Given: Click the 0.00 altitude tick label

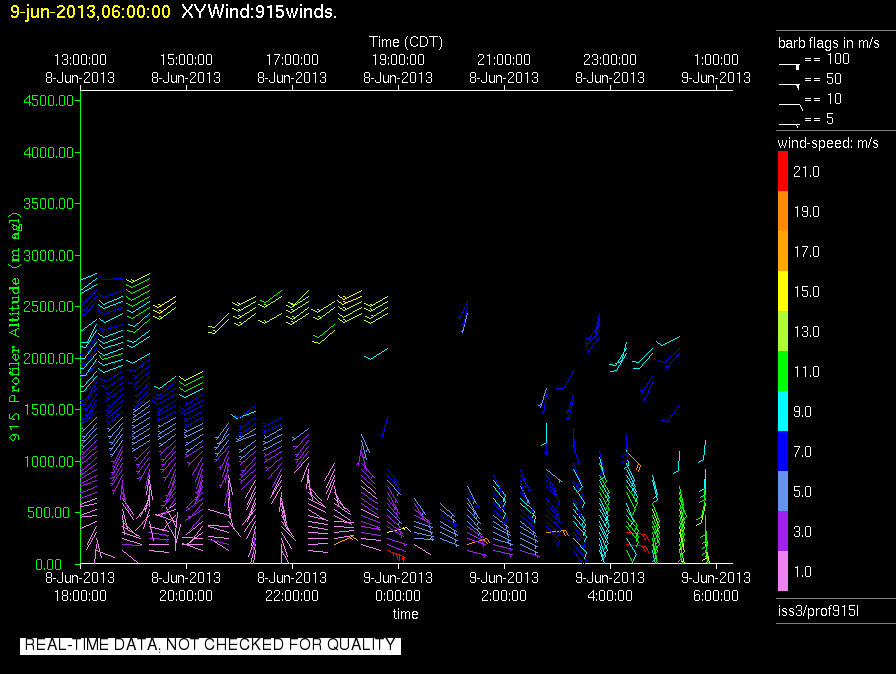Looking at the screenshot, I should pos(49,564).
